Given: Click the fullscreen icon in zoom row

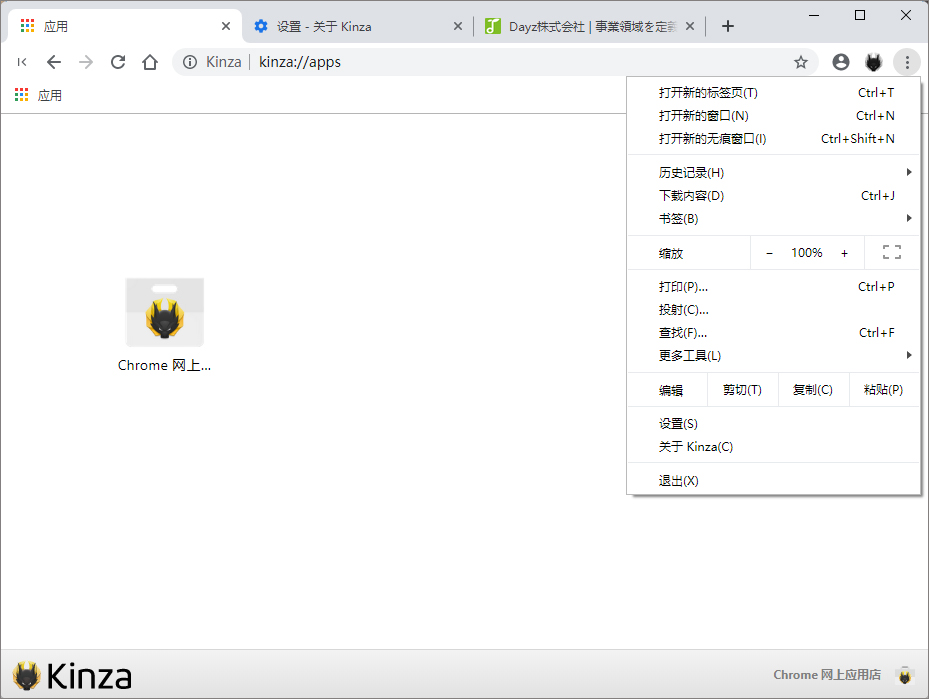Looking at the screenshot, I should [x=892, y=252].
